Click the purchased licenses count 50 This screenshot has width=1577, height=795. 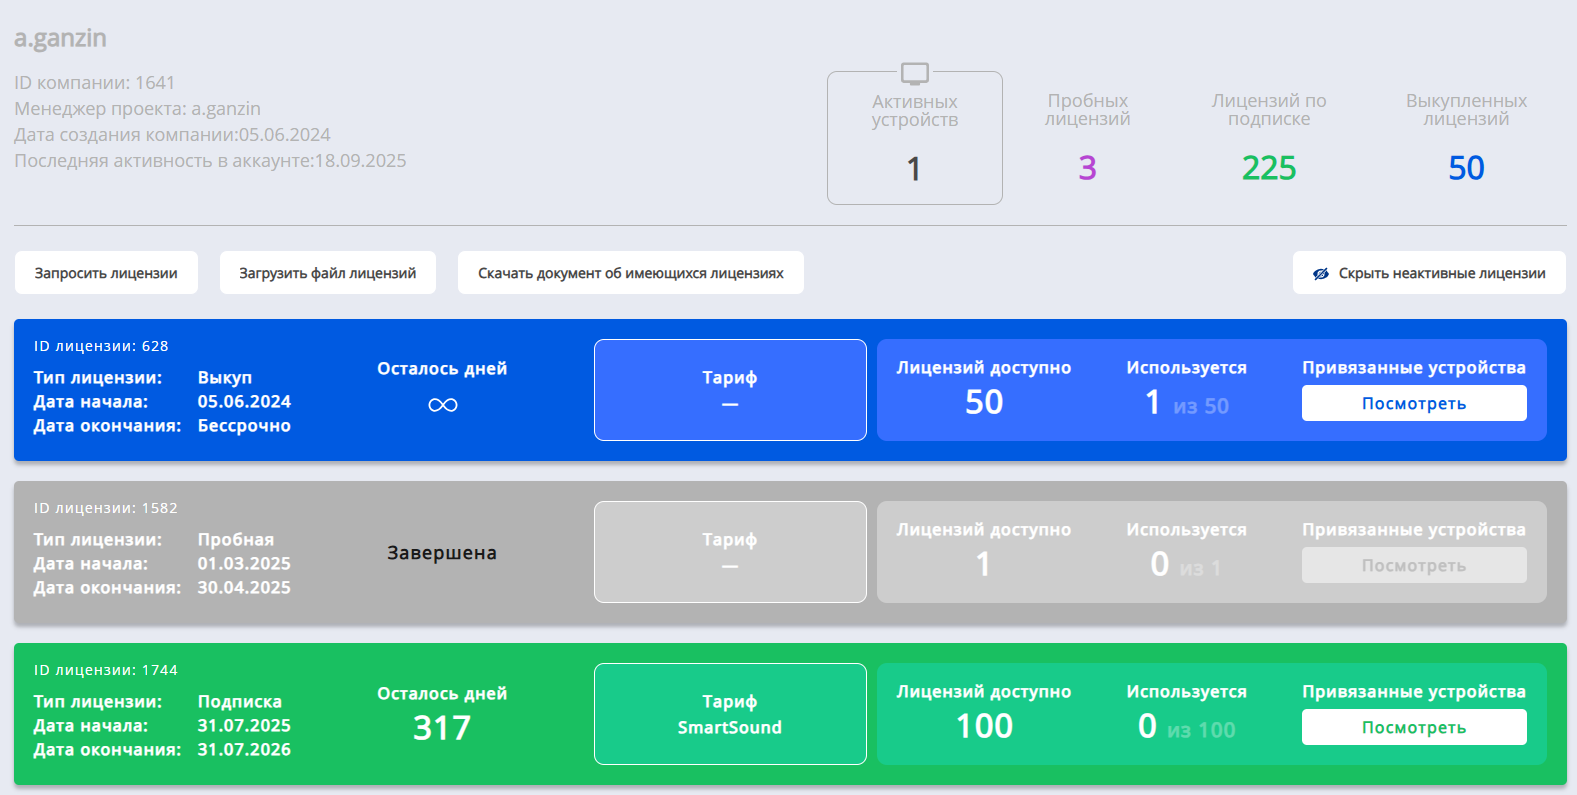(1466, 168)
